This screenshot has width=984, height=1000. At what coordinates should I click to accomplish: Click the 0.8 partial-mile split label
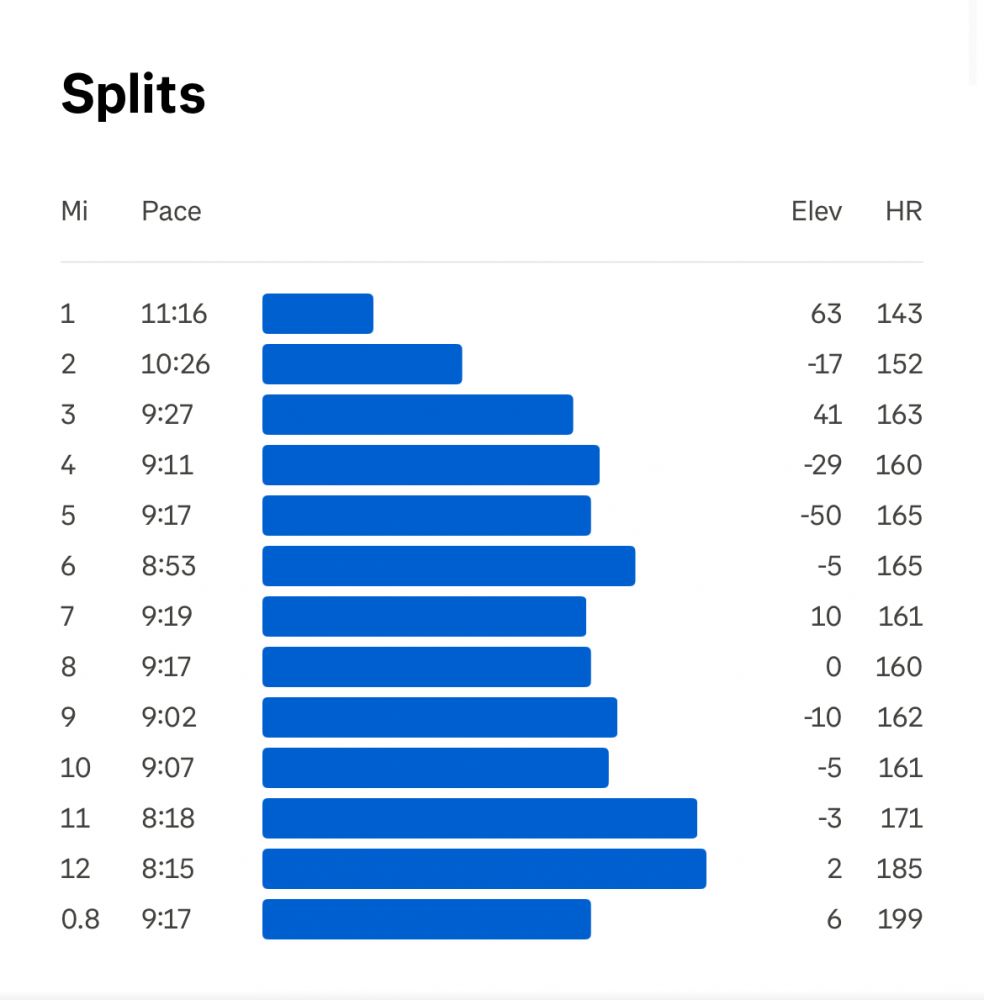pyautogui.click(x=80, y=919)
